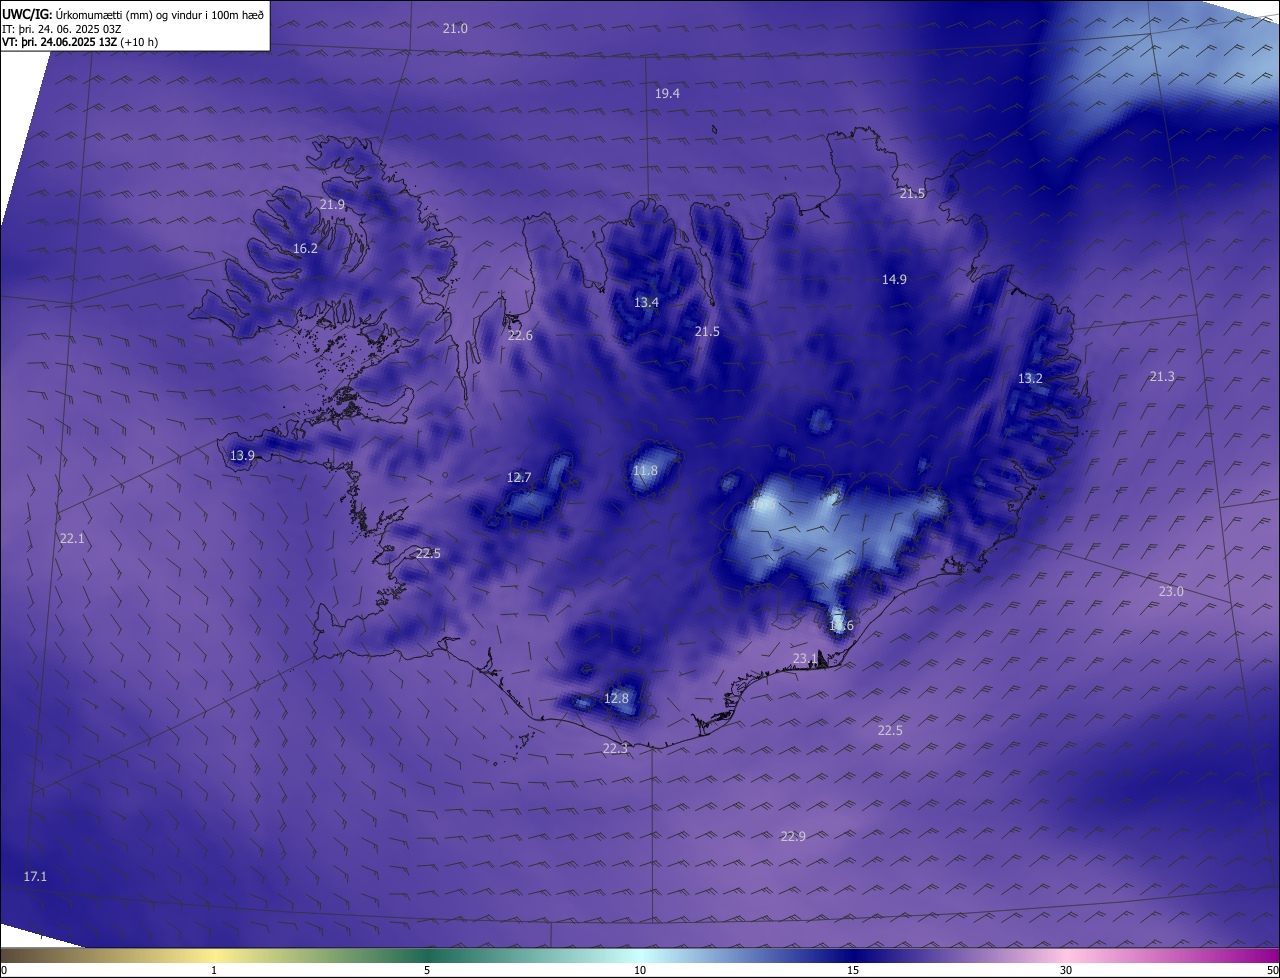Click the 14.9 value label
The height and width of the screenshot is (978, 1280).
click(x=894, y=279)
